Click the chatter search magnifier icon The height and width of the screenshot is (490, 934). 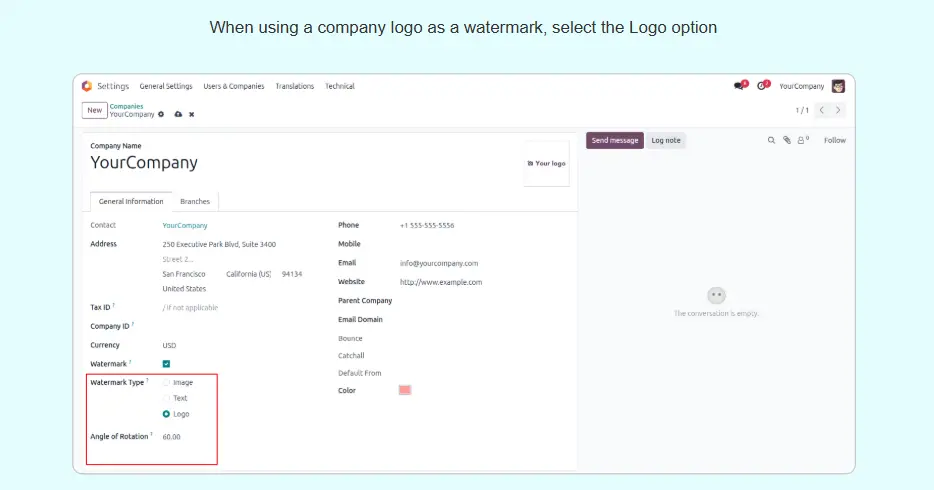[x=771, y=140]
